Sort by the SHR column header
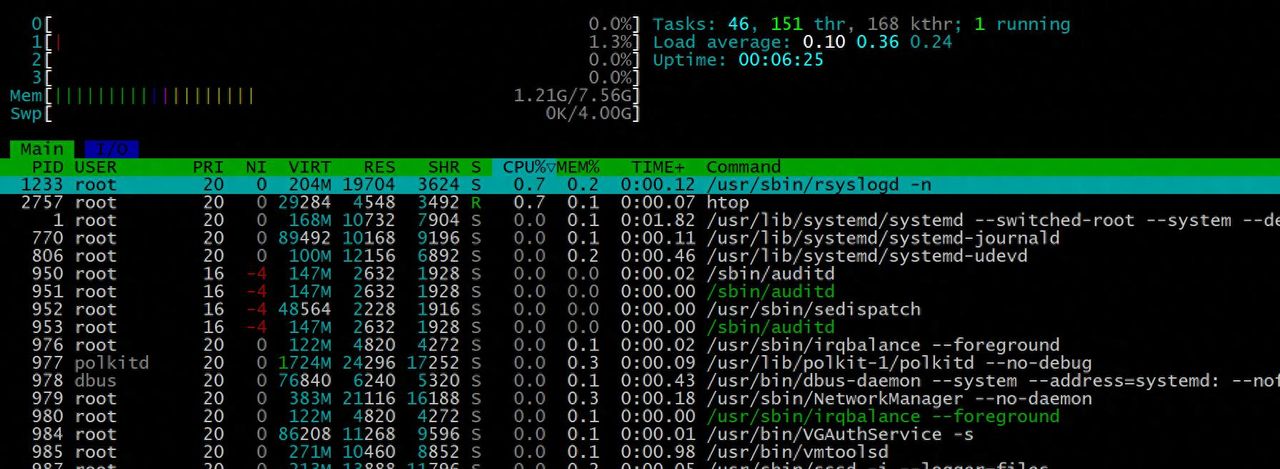The image size is (1280, 469). [x=443, y=167]
